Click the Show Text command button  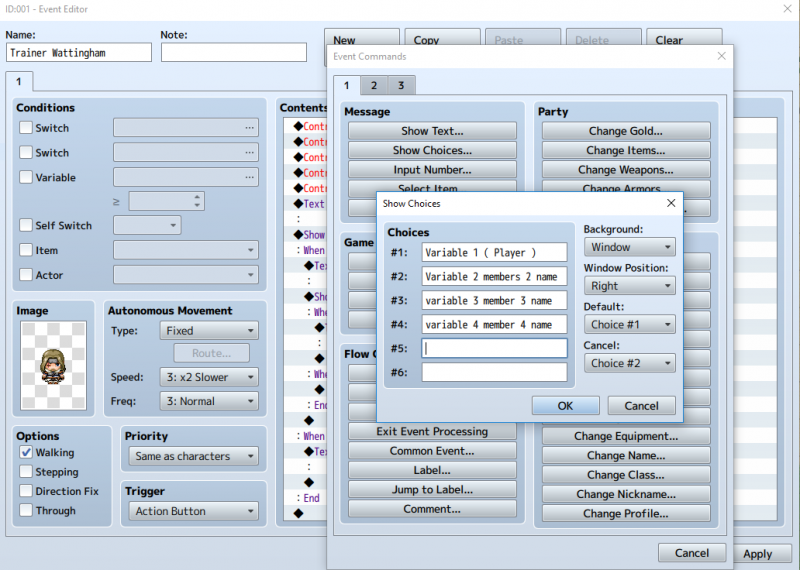click(432, 131)
